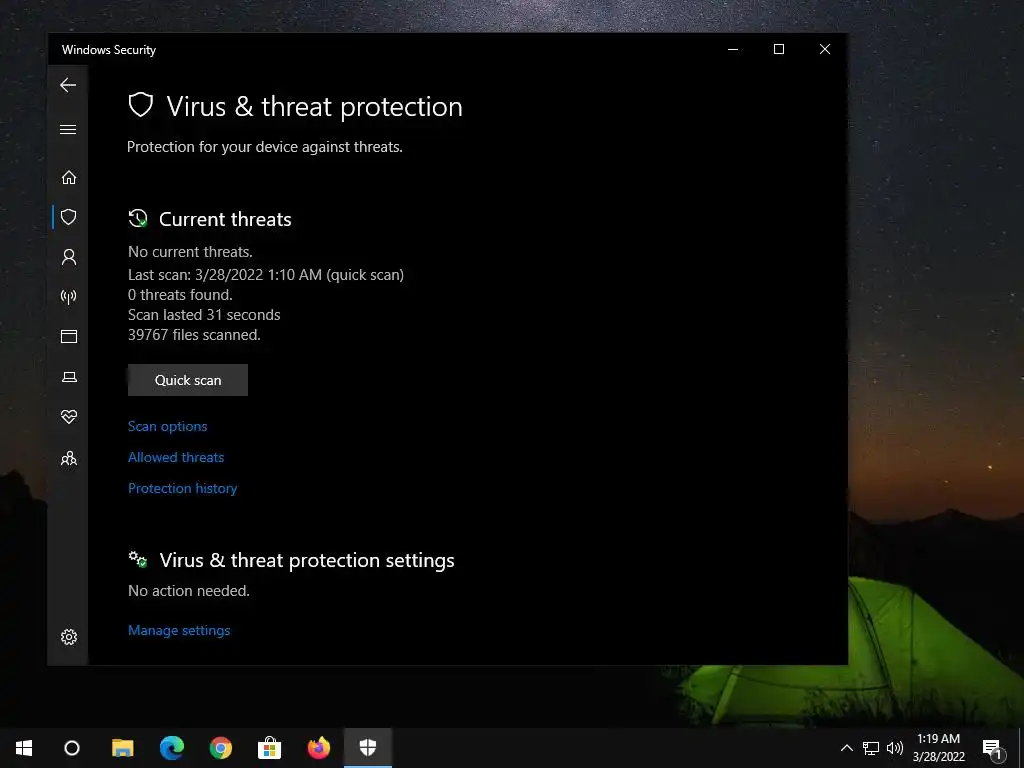Click 'Scan lasted 31 seconds' text
Image resolution: width=1024 pixels, height=768 pixels.
point(204,315)
